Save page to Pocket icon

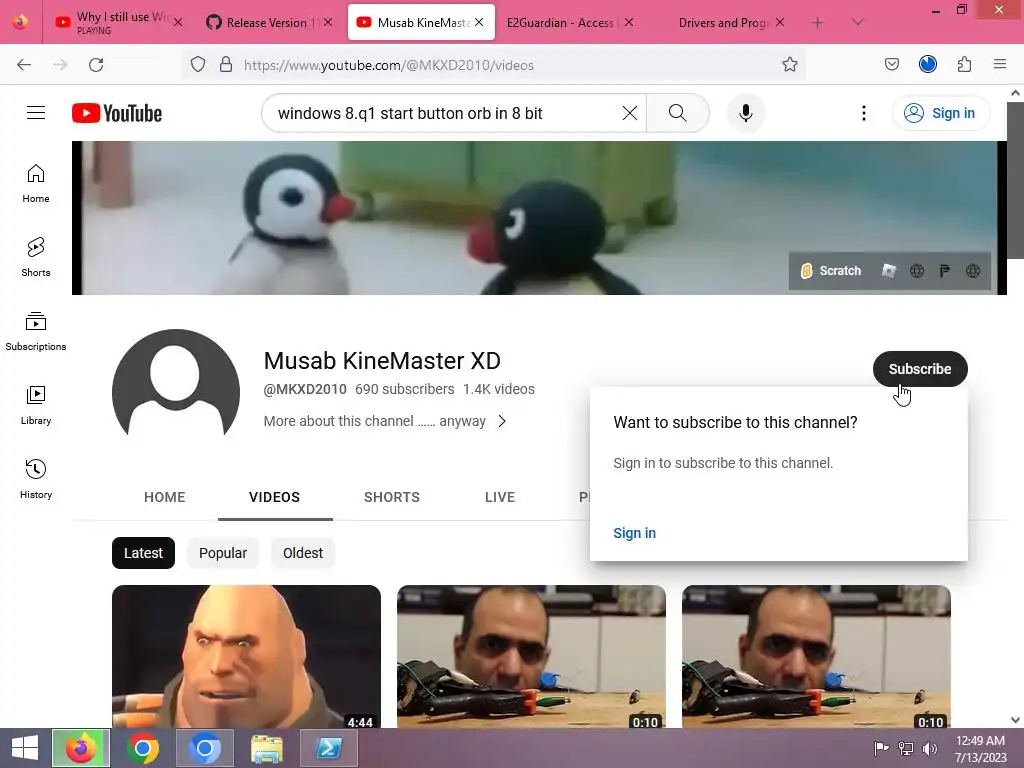pos(891,65)
